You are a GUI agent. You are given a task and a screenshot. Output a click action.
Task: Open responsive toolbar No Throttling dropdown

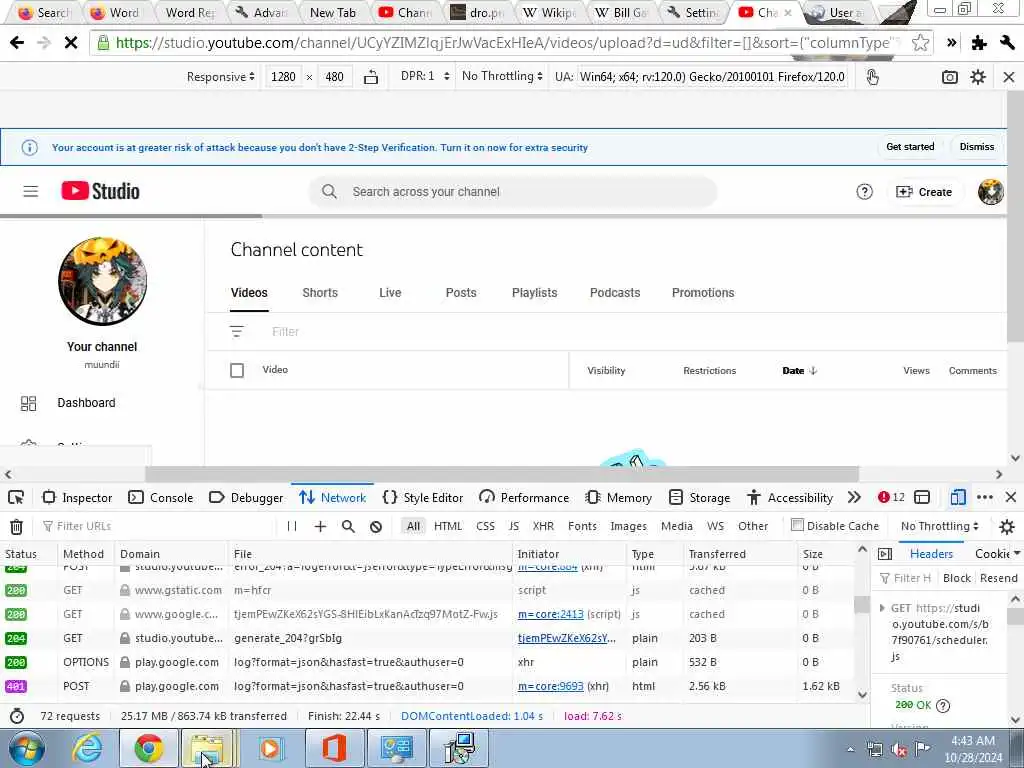502,76
